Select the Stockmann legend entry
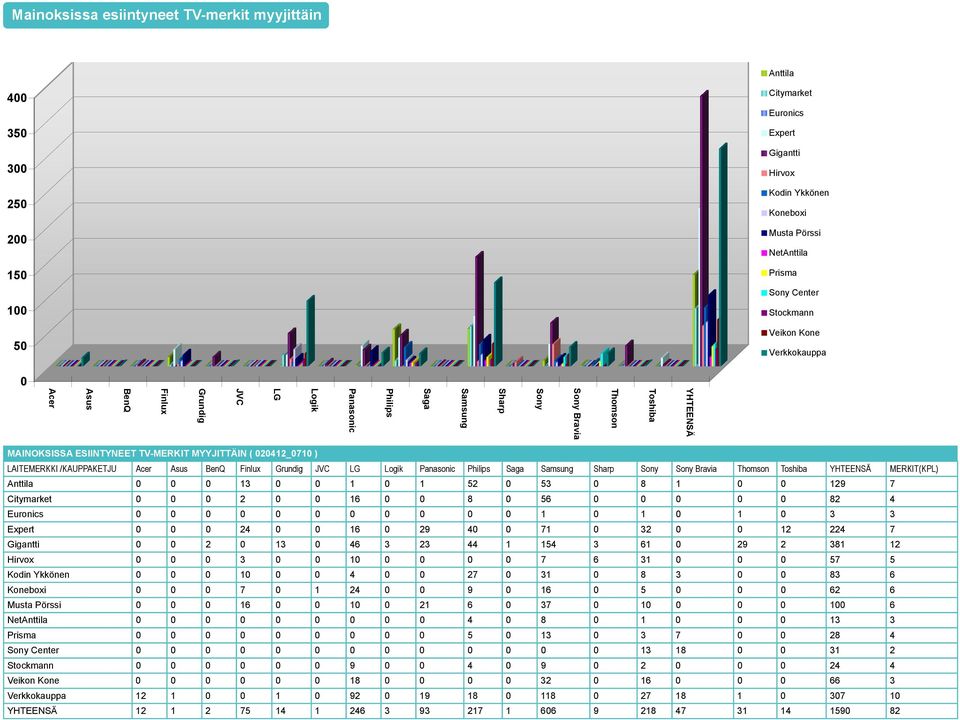Screen dimensions: 960x720 [x=787, y=313]
